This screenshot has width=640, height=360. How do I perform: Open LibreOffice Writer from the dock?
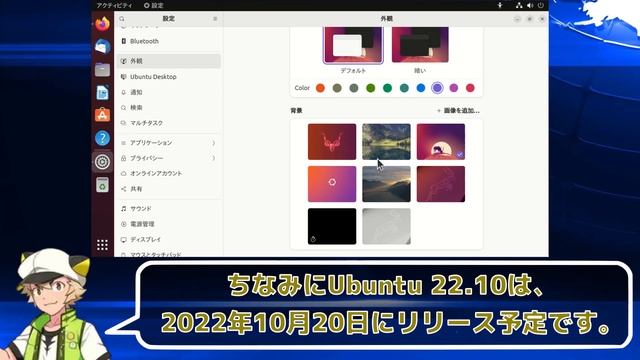click(102, 93)
